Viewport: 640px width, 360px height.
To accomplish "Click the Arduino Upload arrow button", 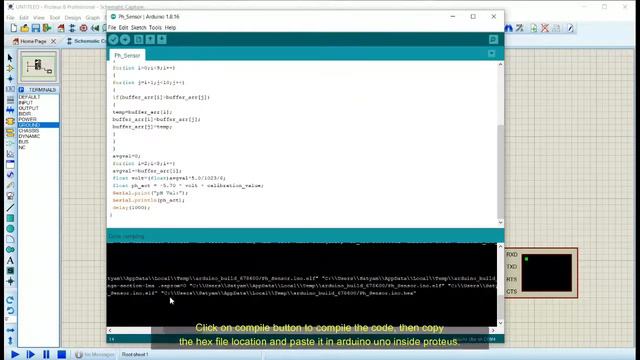I will point(125,40).
